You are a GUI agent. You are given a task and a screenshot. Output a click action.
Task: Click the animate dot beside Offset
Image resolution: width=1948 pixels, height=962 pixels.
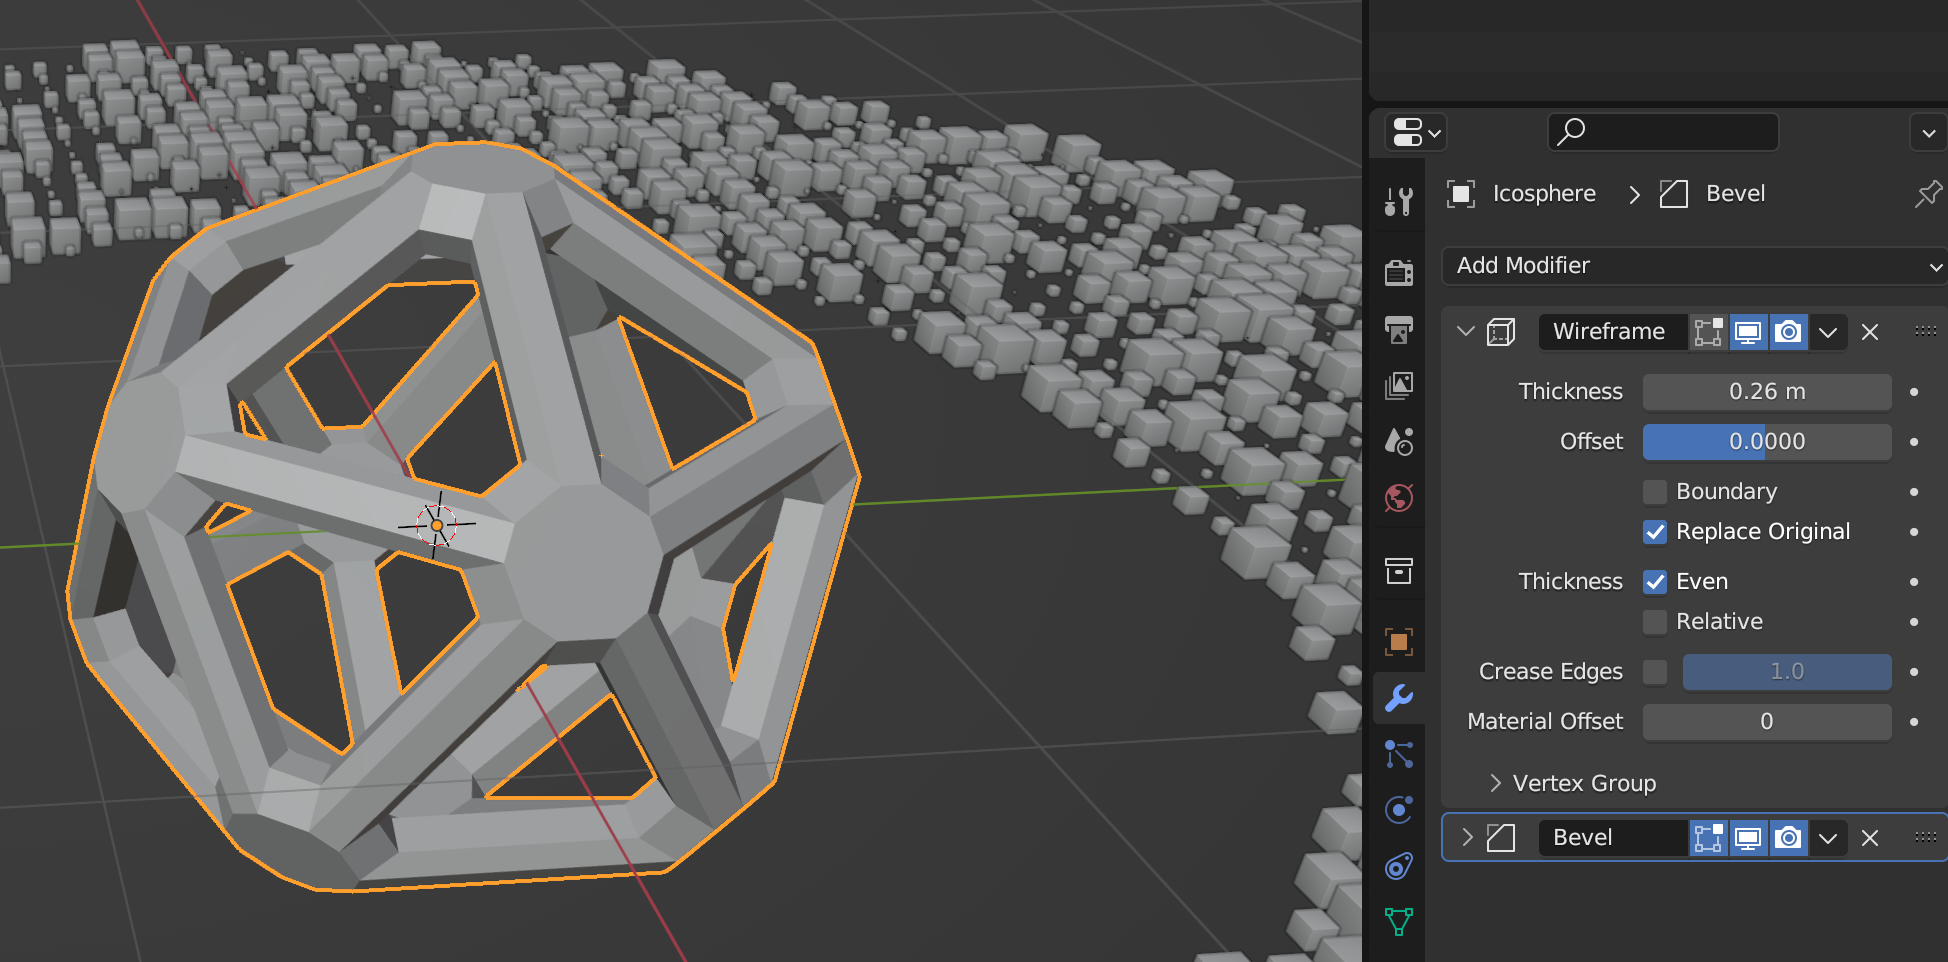1914,442
